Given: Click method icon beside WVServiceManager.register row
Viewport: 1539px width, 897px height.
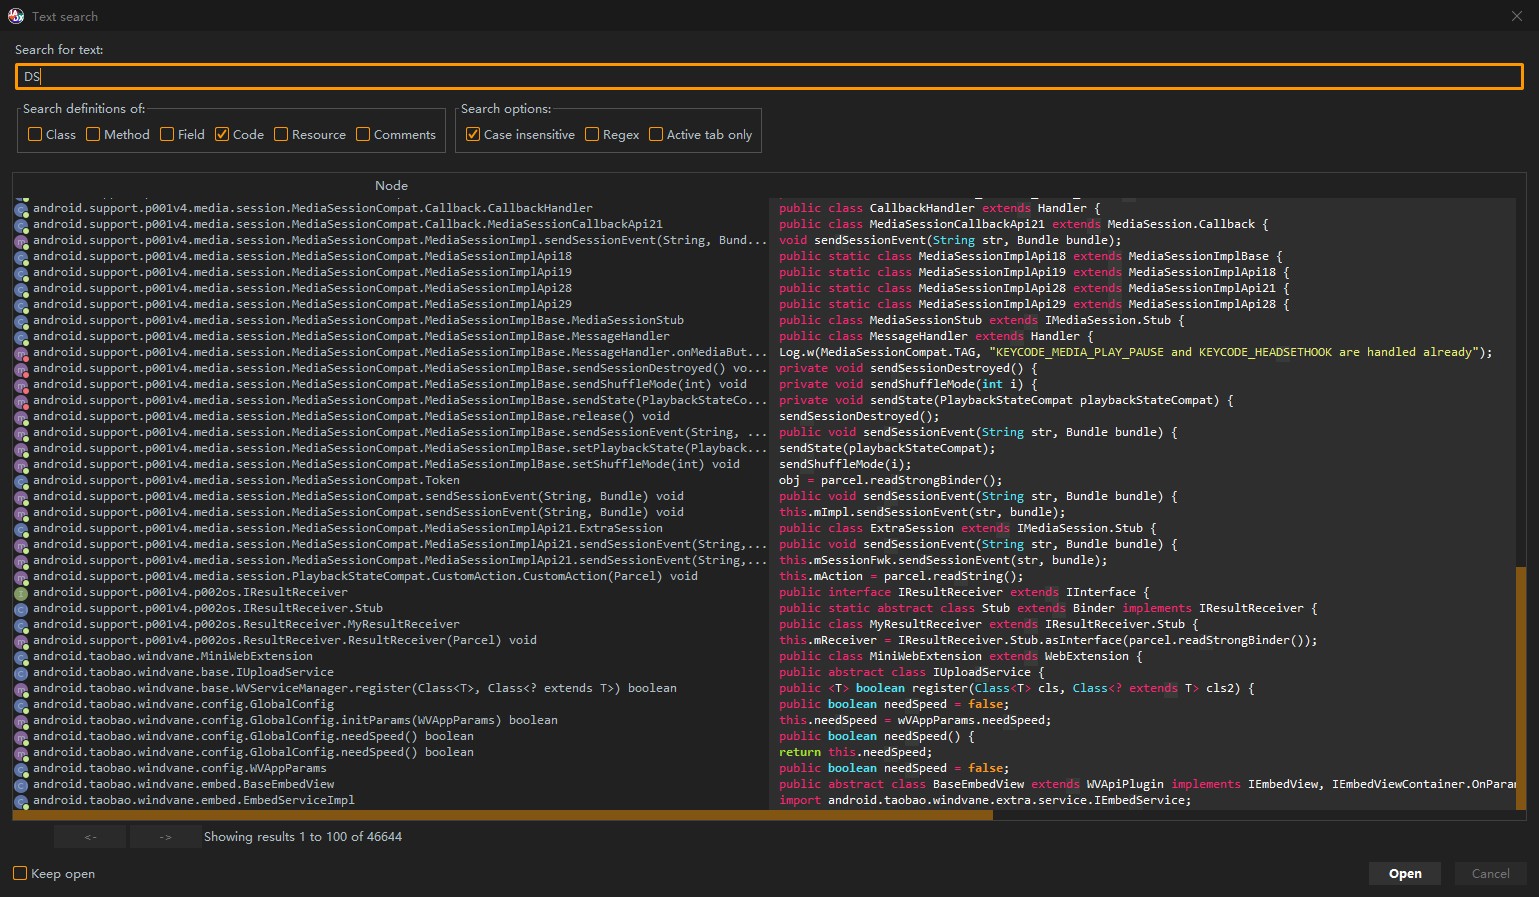Looking at the screenshot, I should [21, 689].
